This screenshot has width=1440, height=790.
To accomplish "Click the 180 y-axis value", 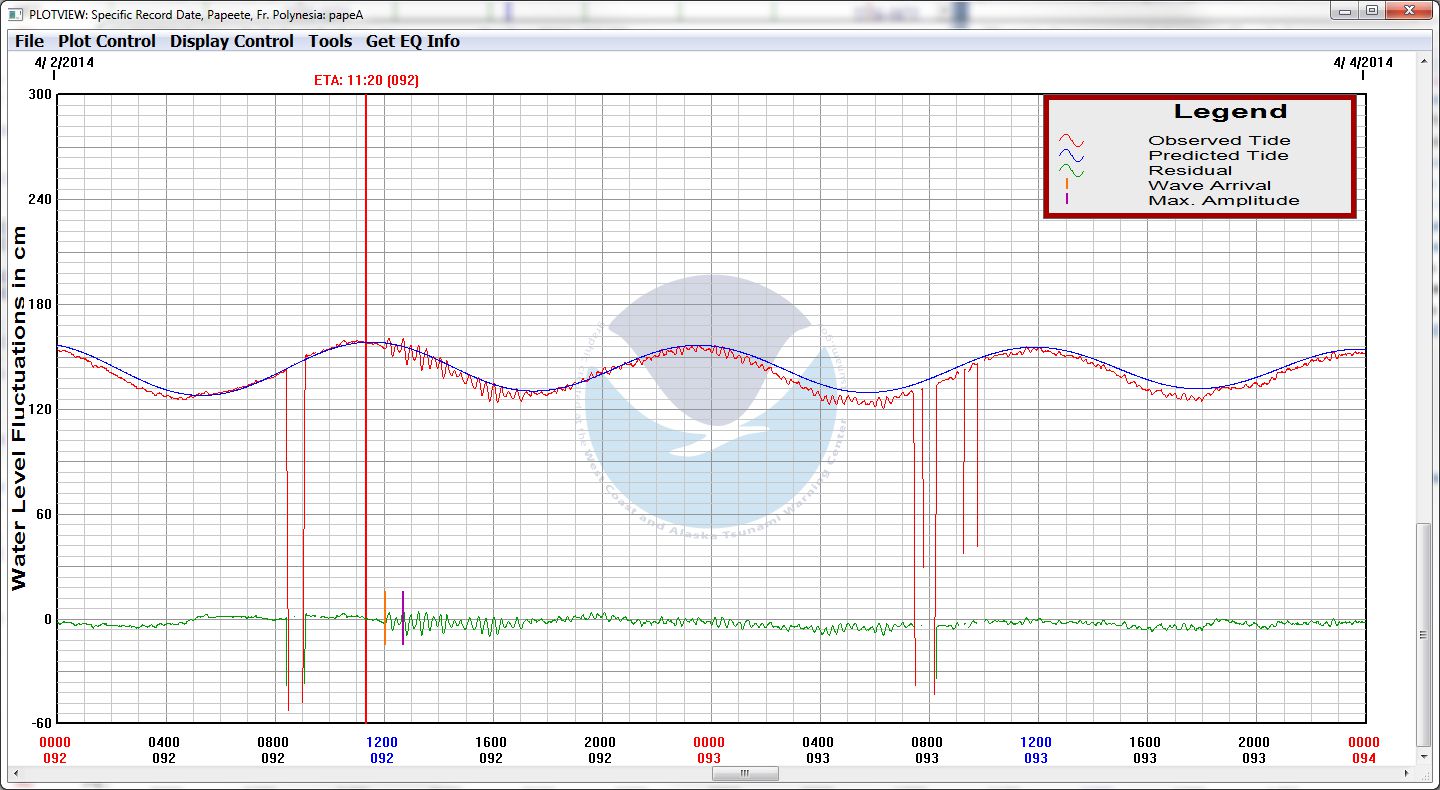I will point(42,304).
